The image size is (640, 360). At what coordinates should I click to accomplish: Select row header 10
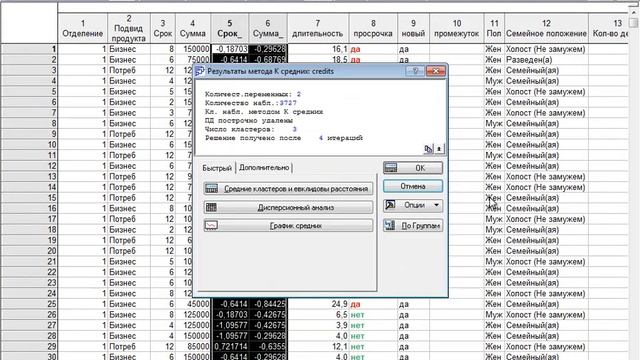29,144
